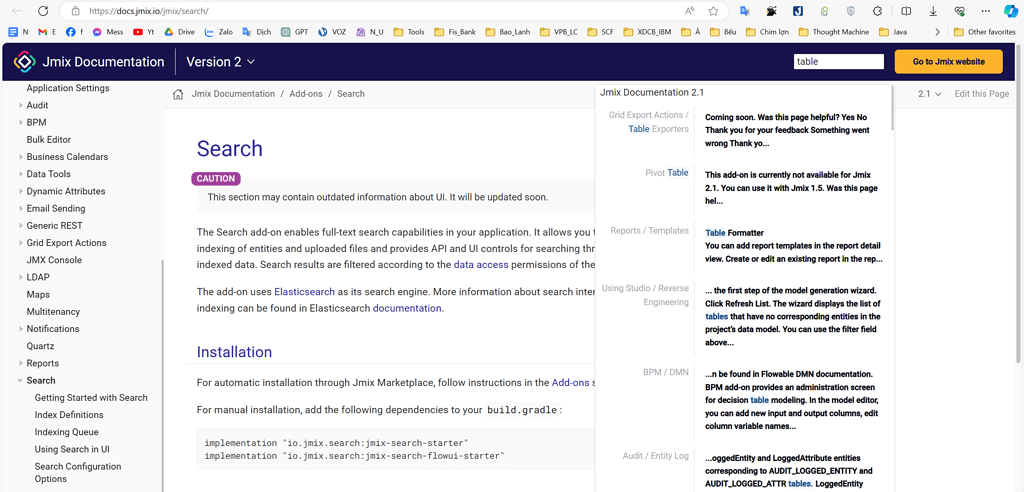Expand the Audit tree node
Viewport: 1024px width, 492px height.
pos(20,105)
